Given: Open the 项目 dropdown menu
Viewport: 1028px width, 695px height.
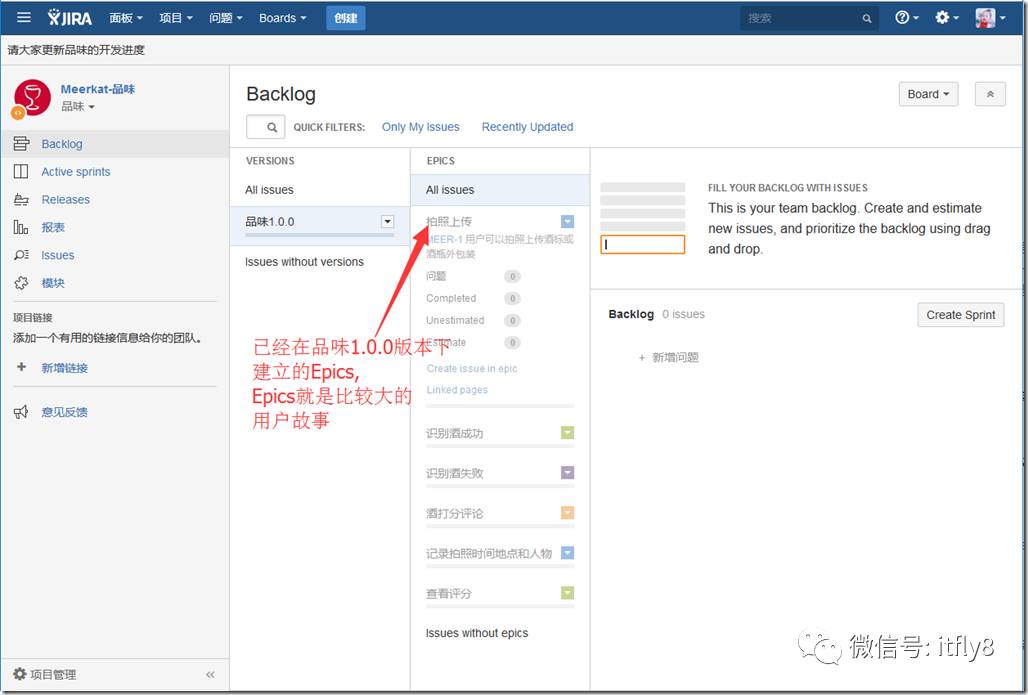Looking at the screenshot, I should (176, 18).
